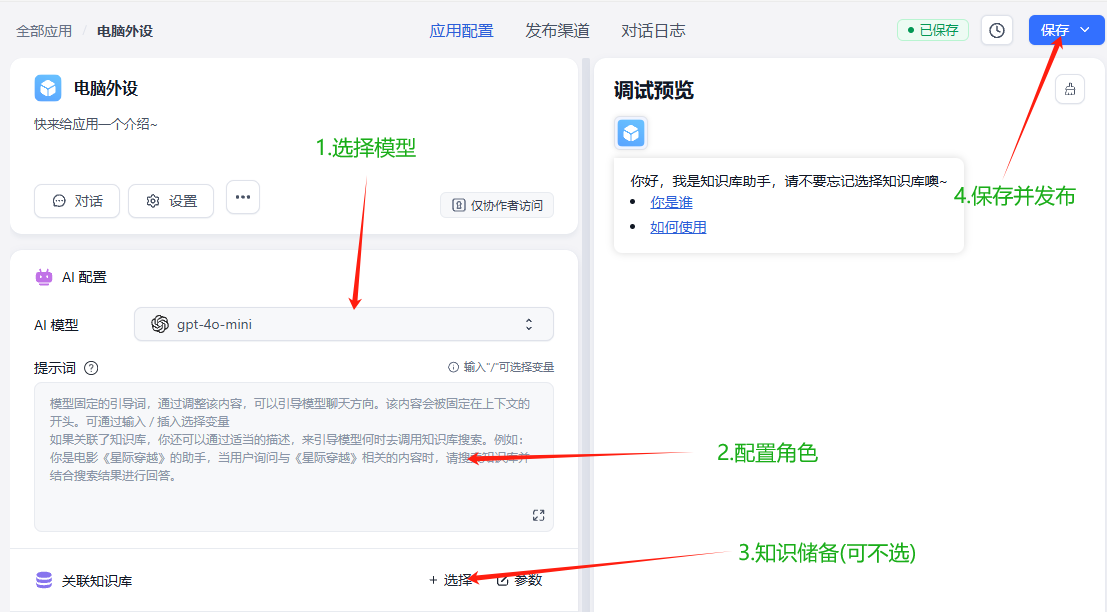The height and width of the screenshot is (612, 1107).
Task: Open the three-dots more options button
Action: [x=243, y=197]
